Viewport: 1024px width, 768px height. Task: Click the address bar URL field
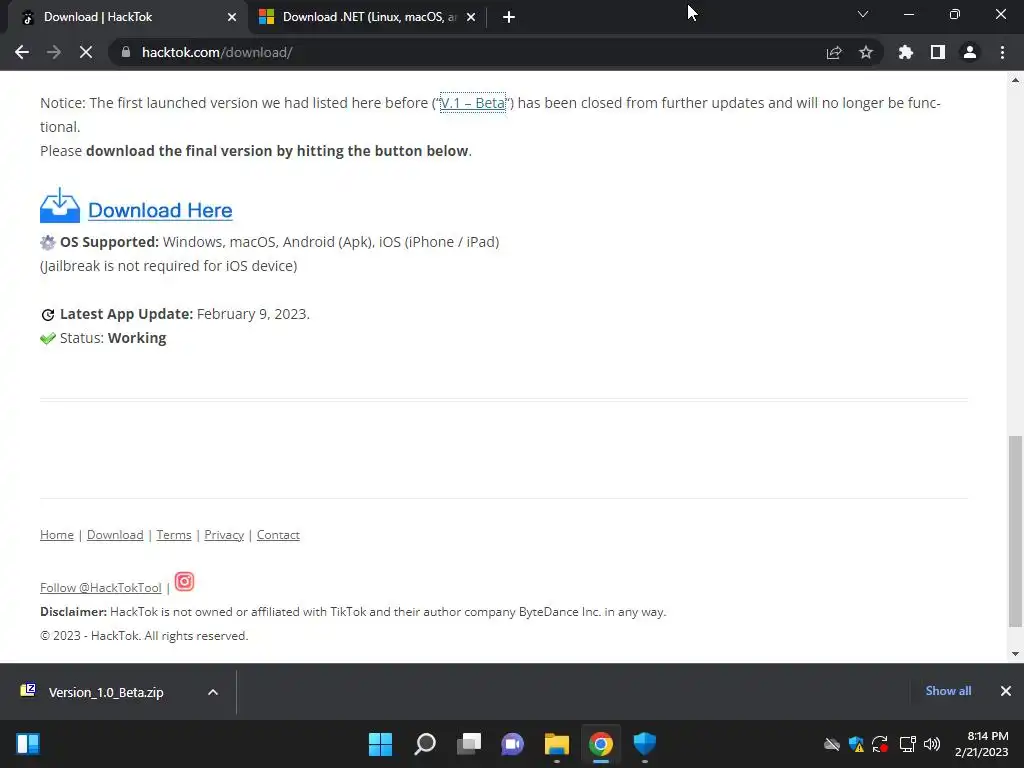click(470, 52)
